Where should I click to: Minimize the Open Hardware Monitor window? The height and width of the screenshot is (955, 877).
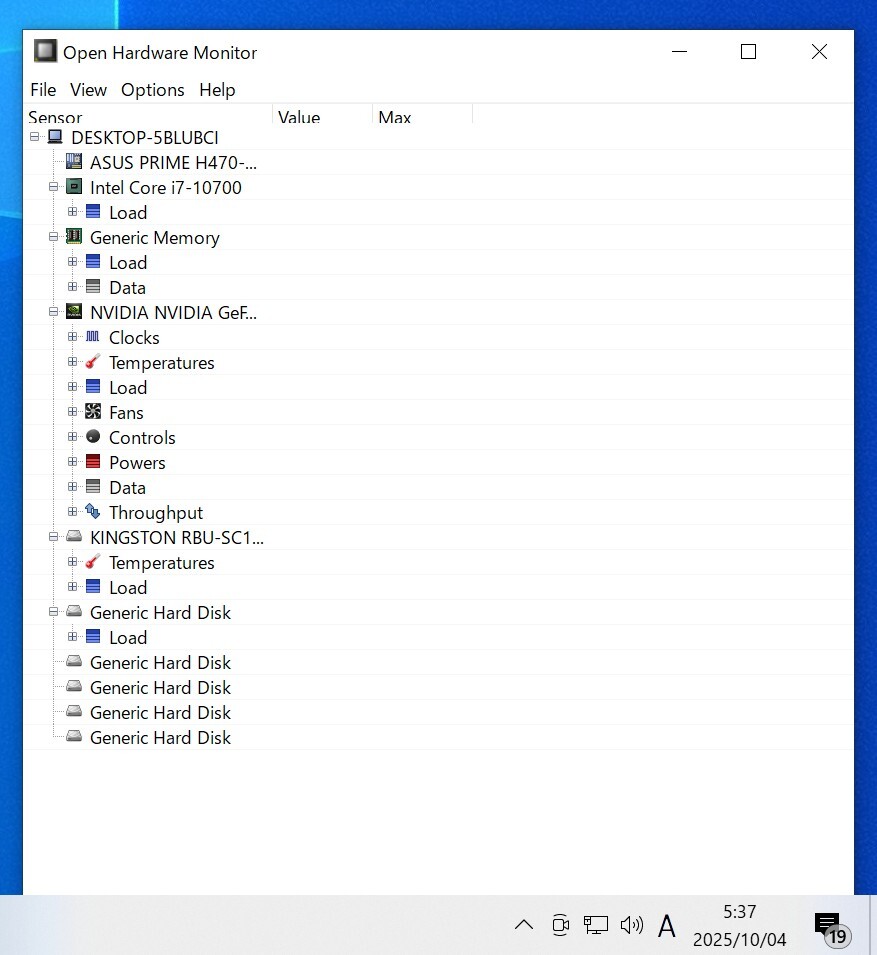[x=680, y=52]
